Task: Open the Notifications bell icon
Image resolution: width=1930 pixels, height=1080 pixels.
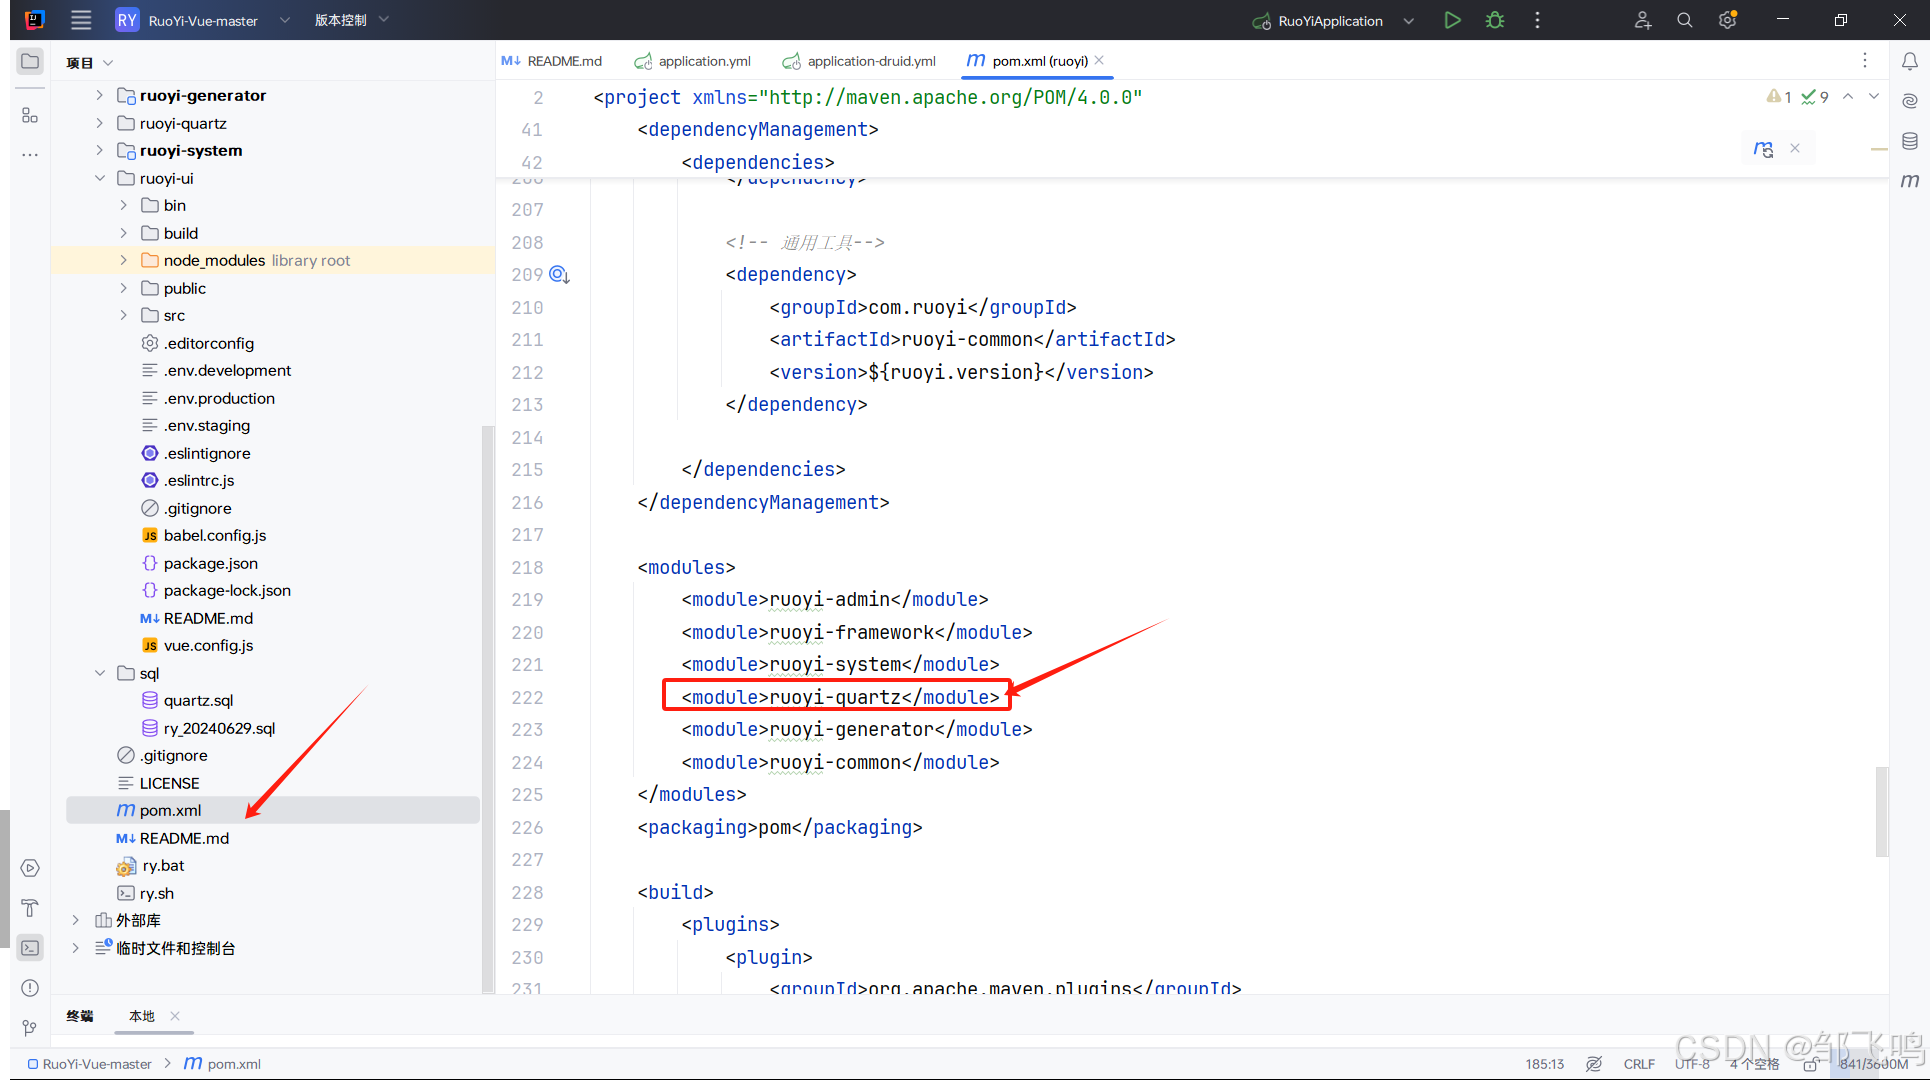Action: tap(1909, 62)
